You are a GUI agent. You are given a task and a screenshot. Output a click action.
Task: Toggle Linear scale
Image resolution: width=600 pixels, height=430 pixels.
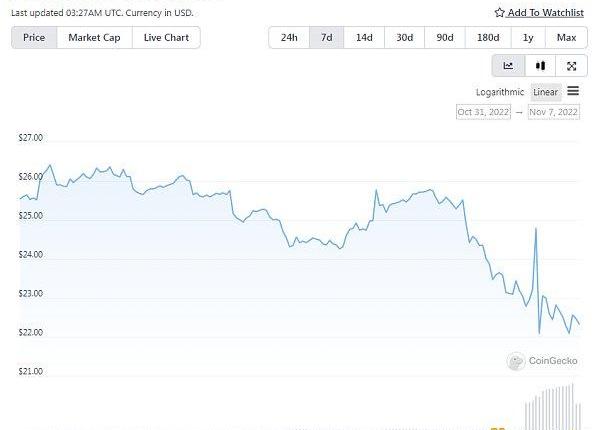click(546, 92)
